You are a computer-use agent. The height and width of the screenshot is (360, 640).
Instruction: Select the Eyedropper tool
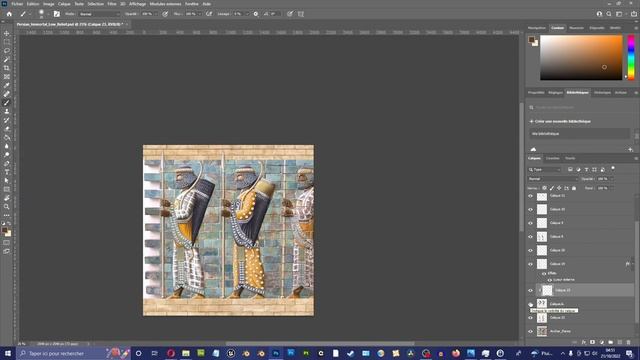tap(7, 85)
